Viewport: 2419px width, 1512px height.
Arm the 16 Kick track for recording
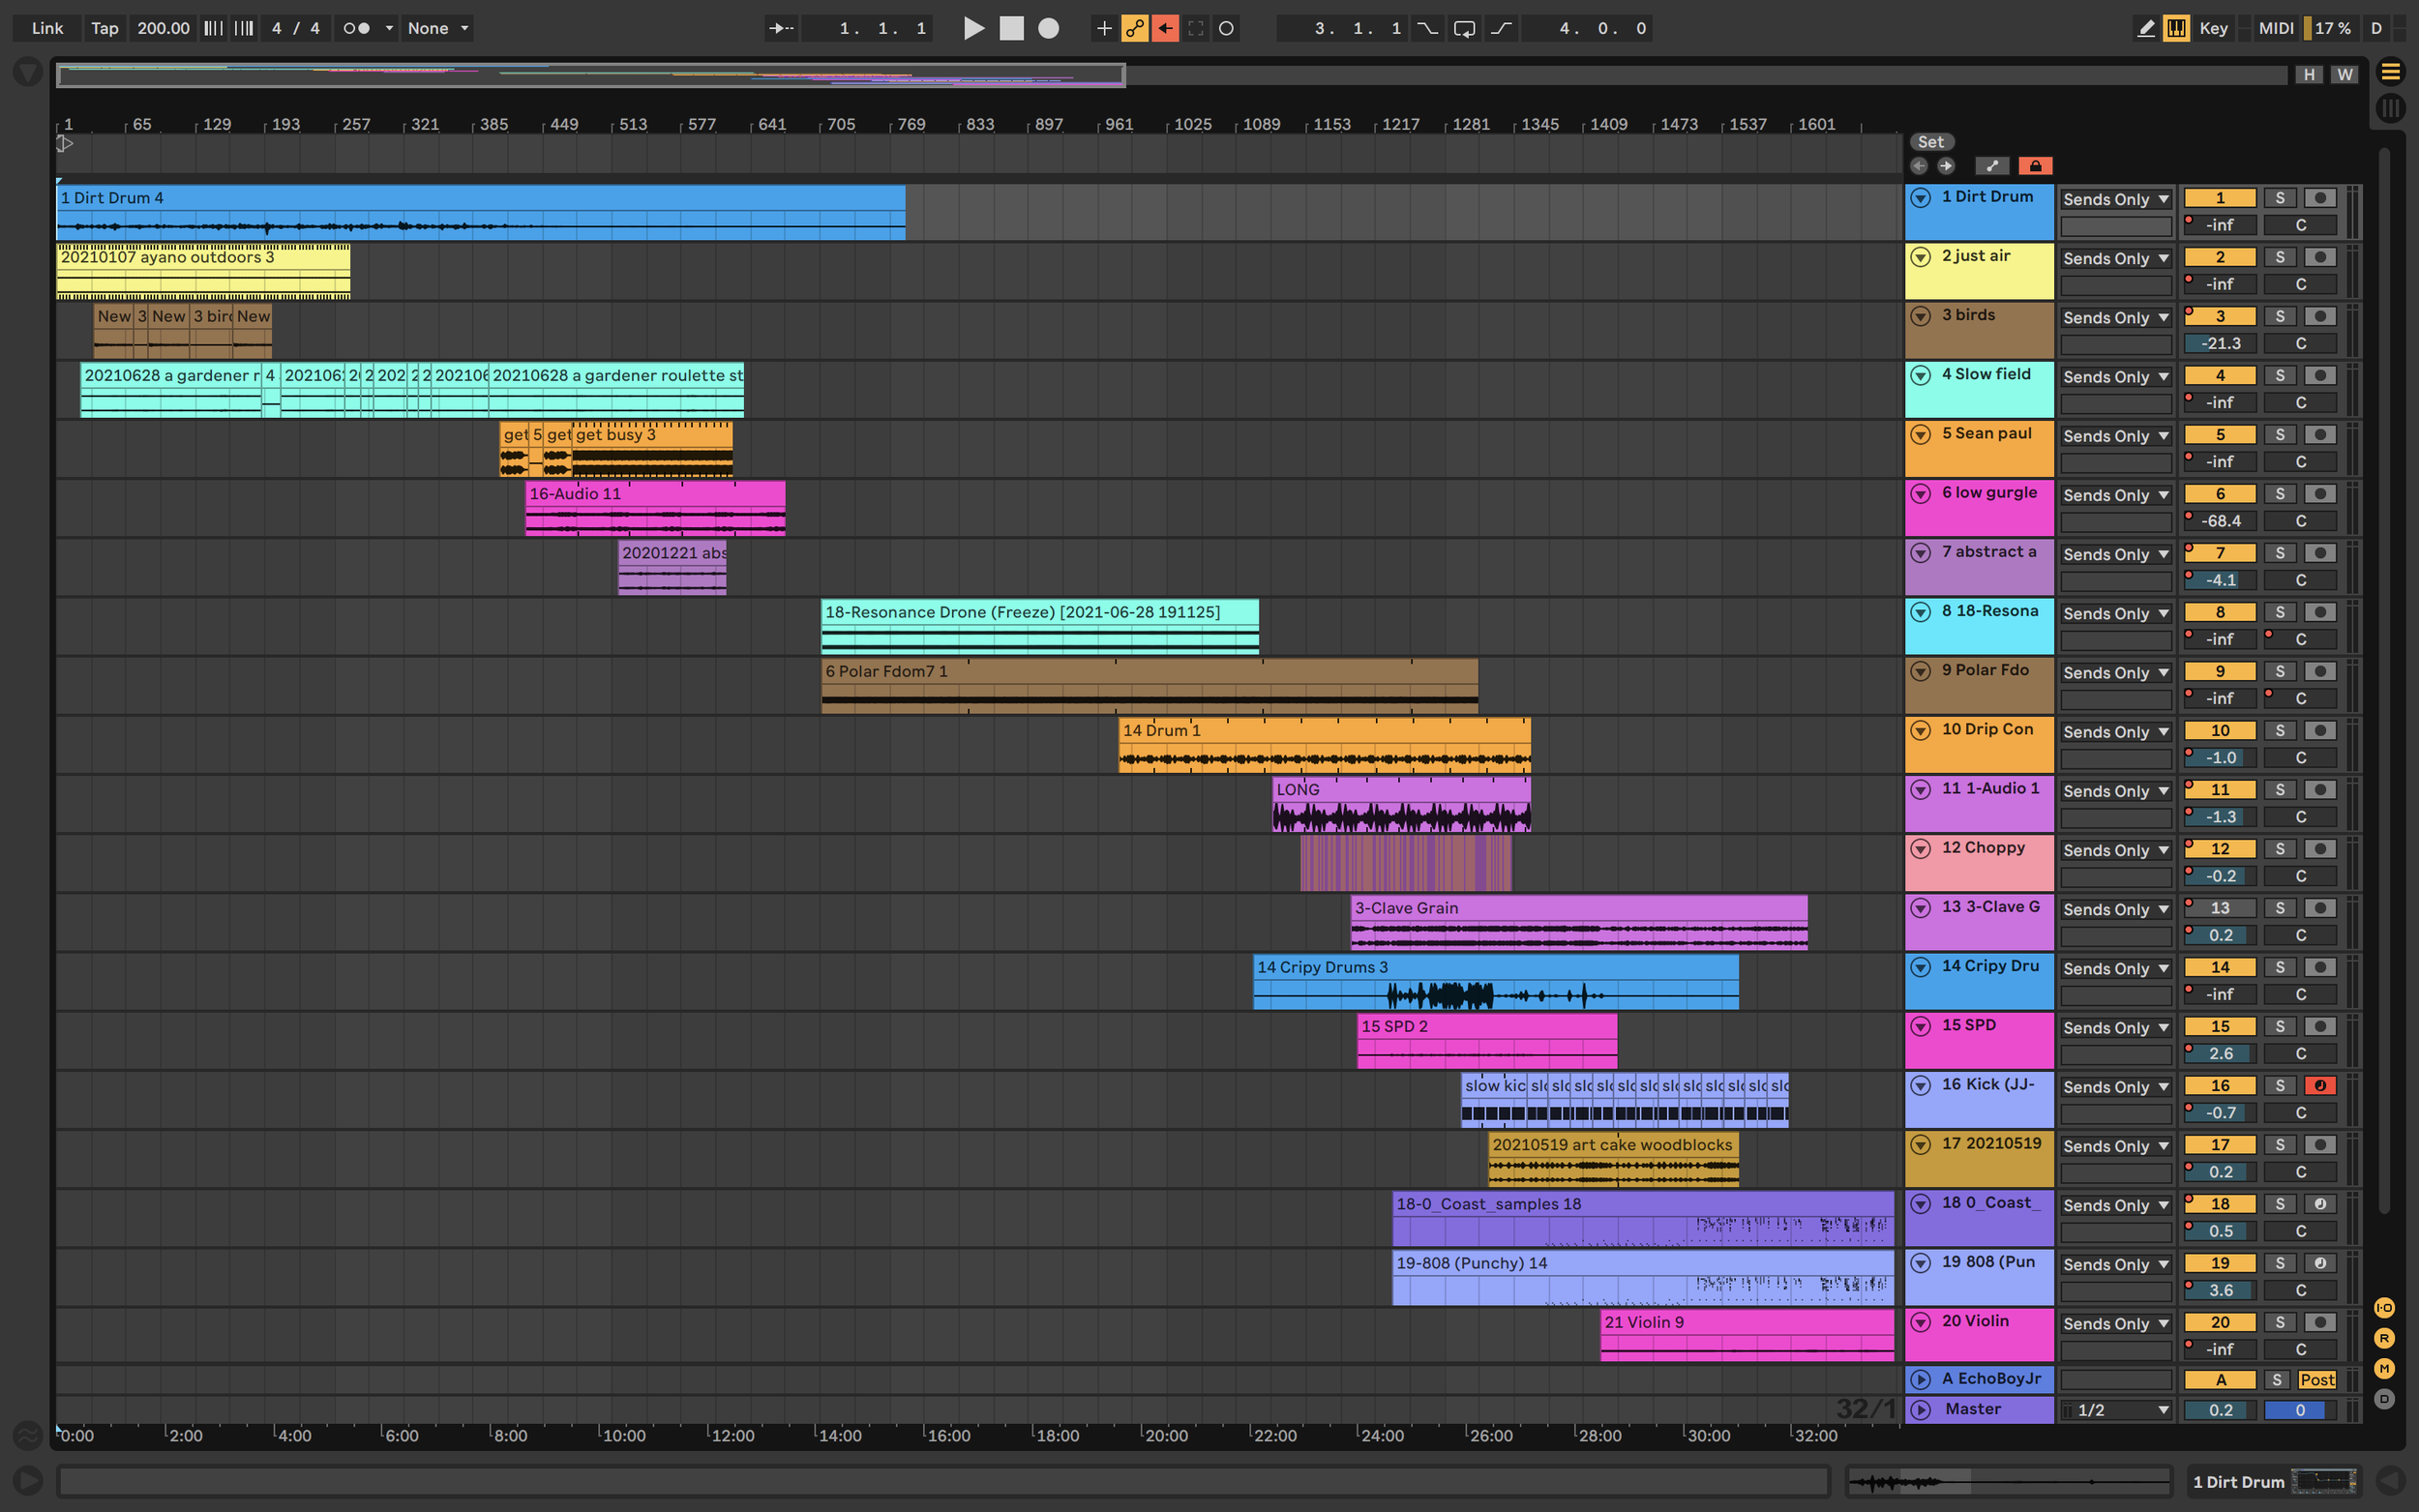tap(2319, 1085)
